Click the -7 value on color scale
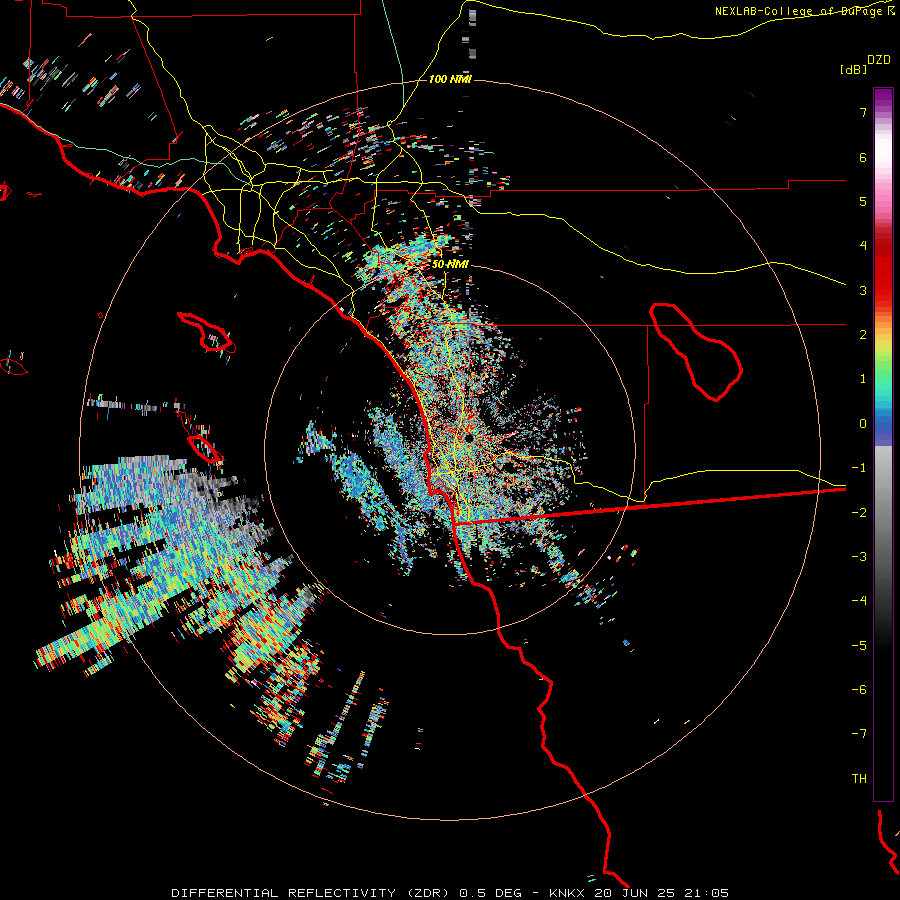 coord(859,734)
